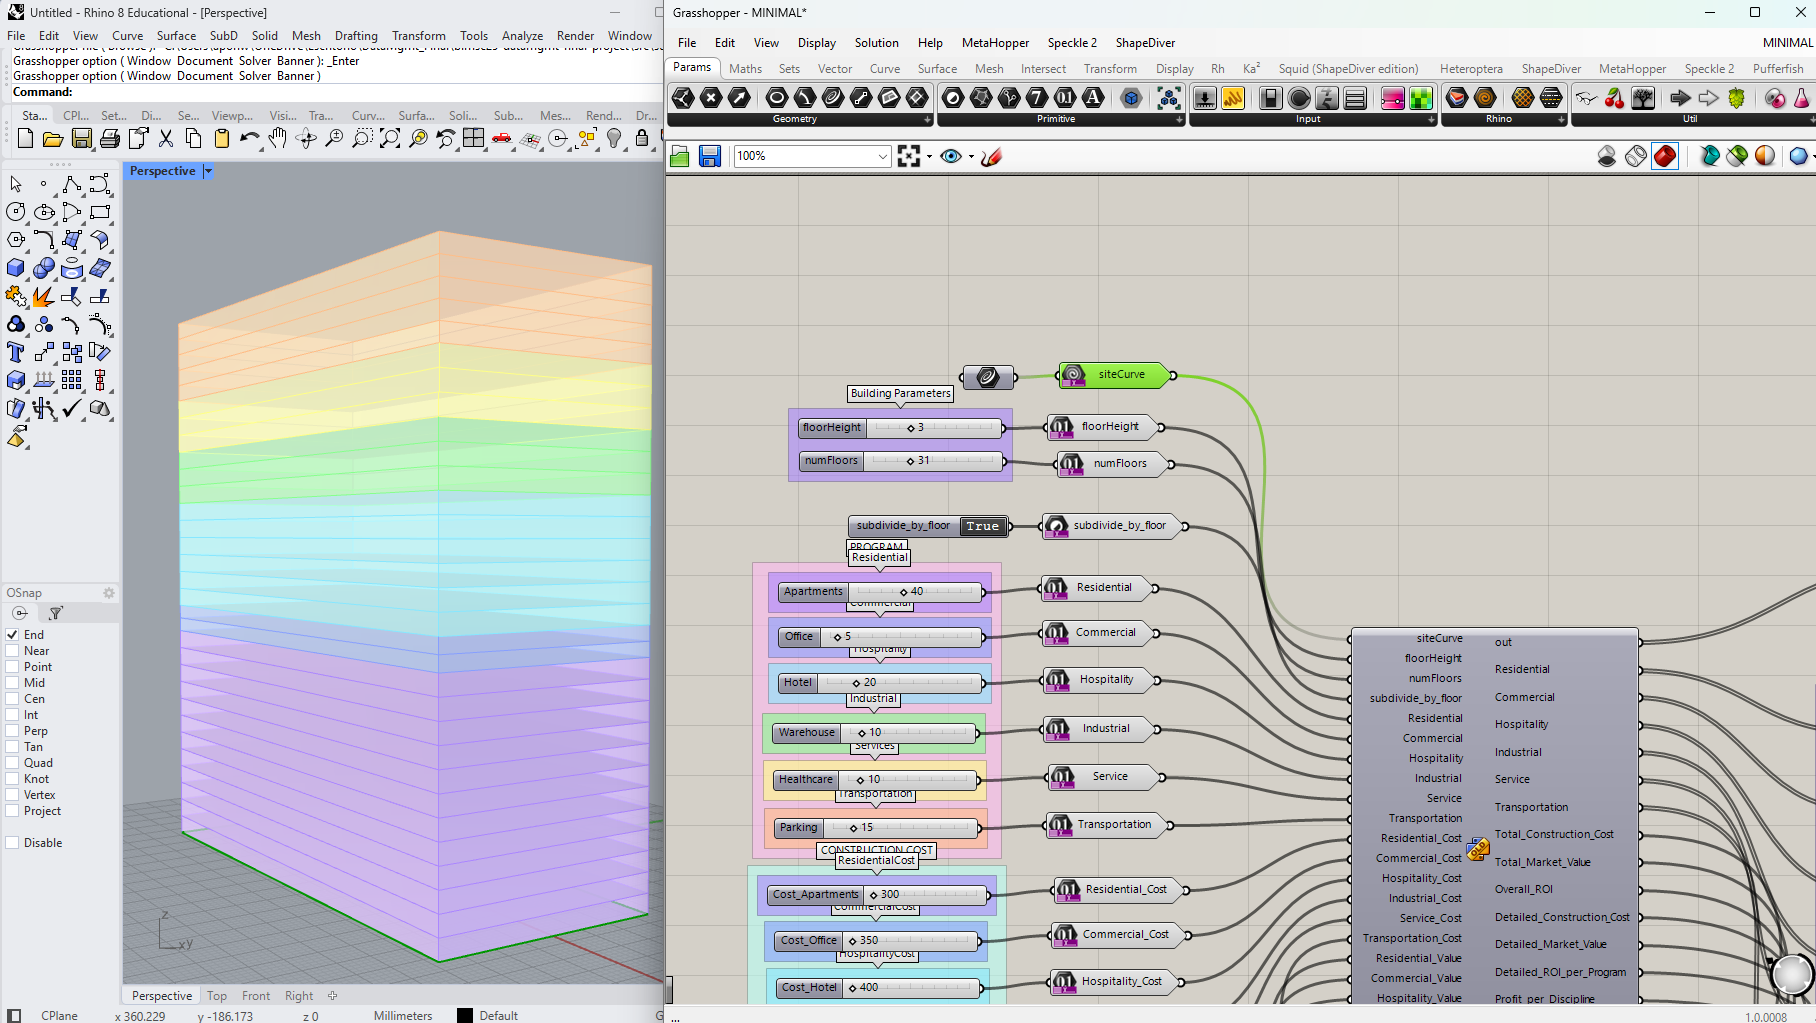Click the checkmark Check icon in sidebar
Screen dimensions: 1816x1023
tap(72, 408)
